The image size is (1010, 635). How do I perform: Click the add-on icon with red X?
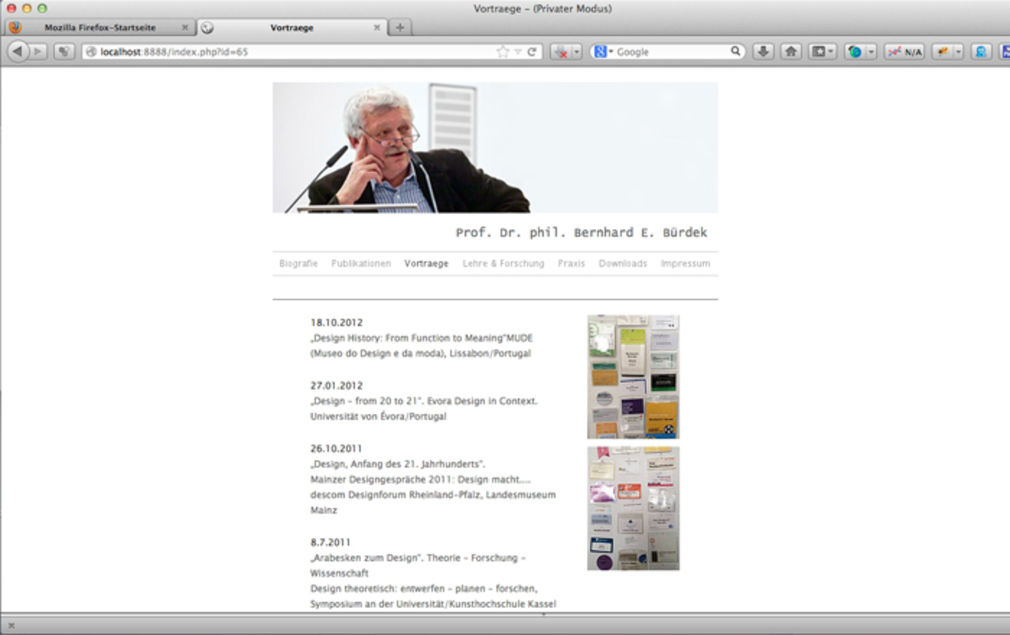(561, 52)
